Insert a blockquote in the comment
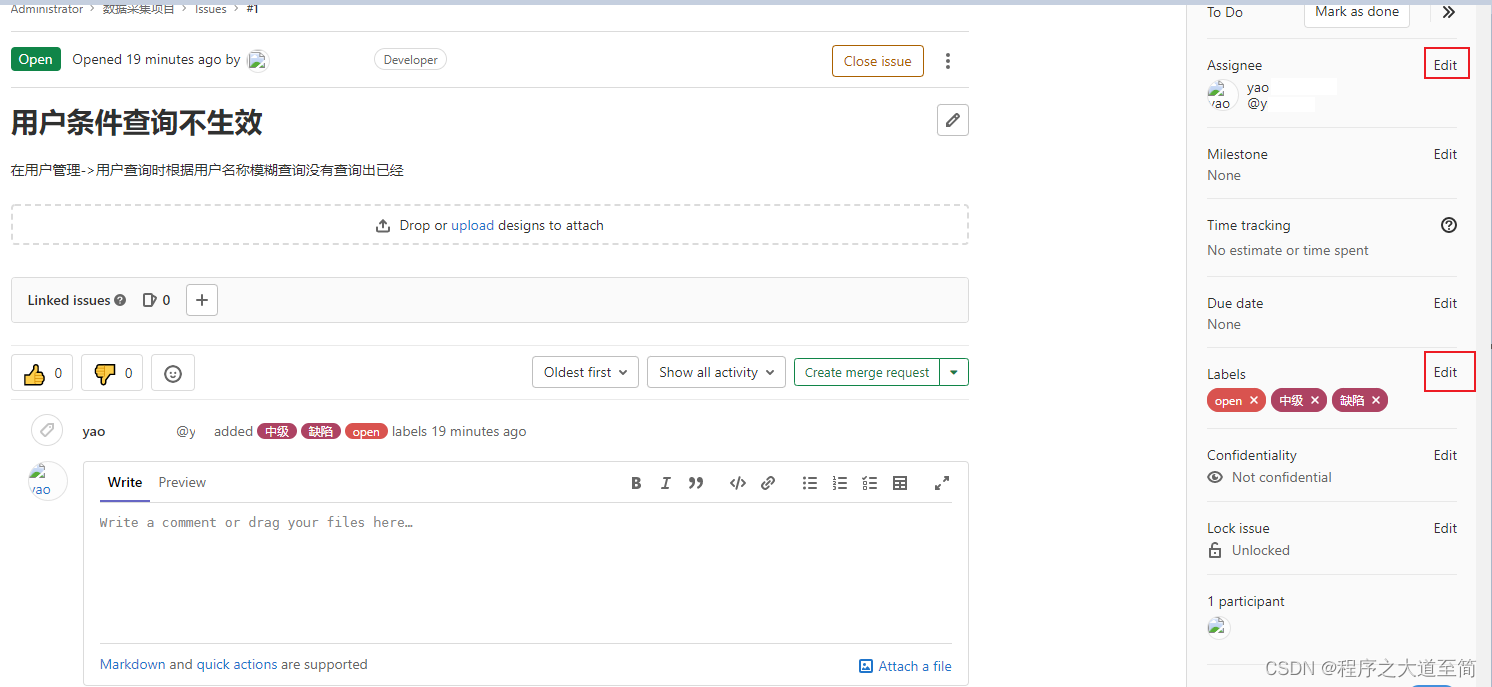The image size is (1492, 687). tap(696, 483)
